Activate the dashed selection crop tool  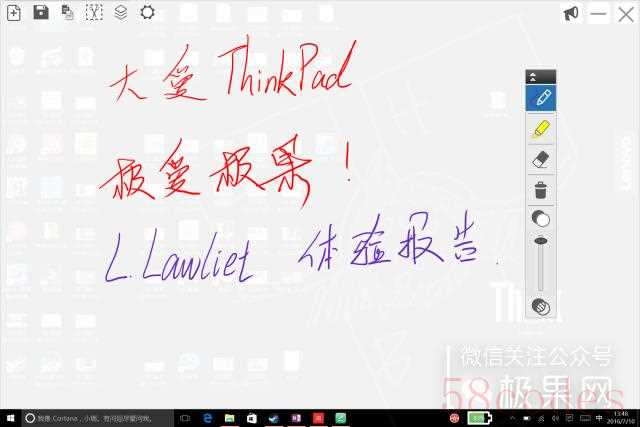(94, 12)
